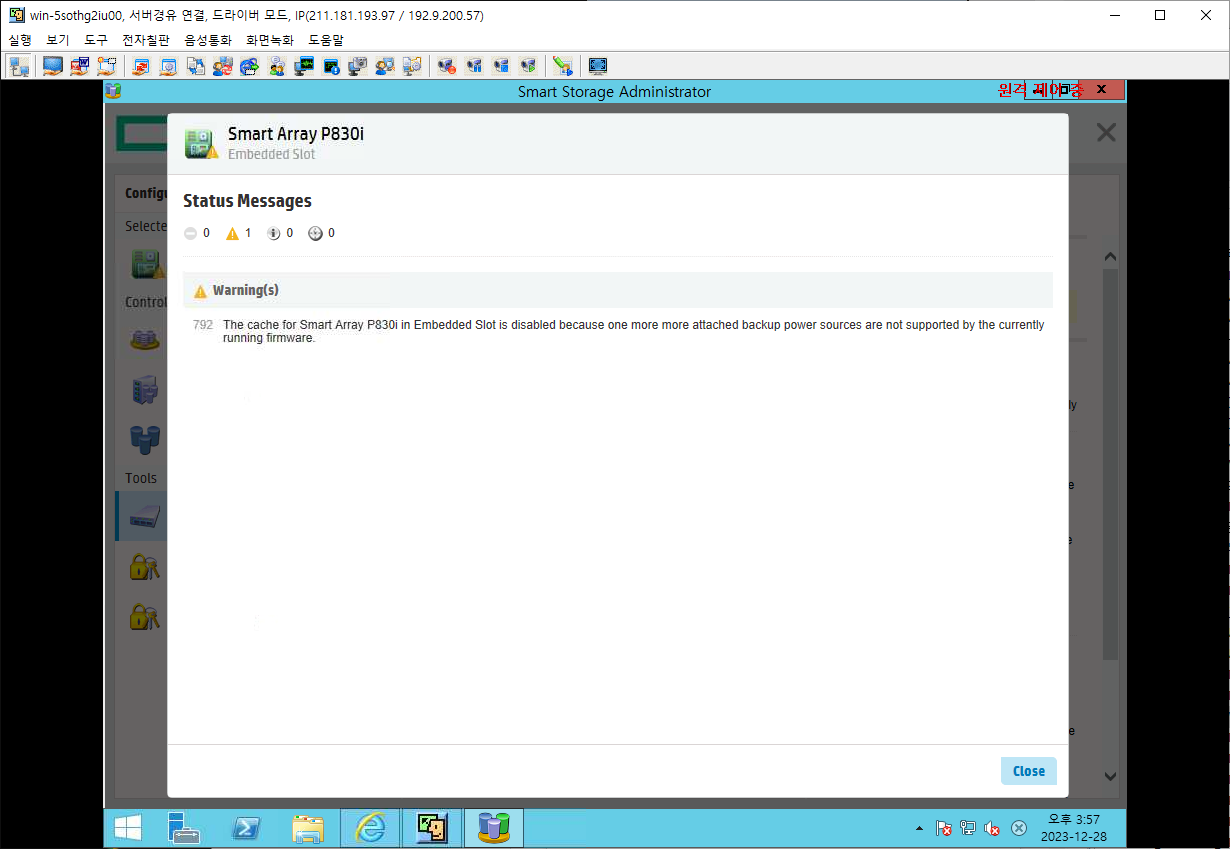Screen dimensions: 1230x849
Task: Click the system performance graph toolbar icon
Action: click(x=304, y=66)
